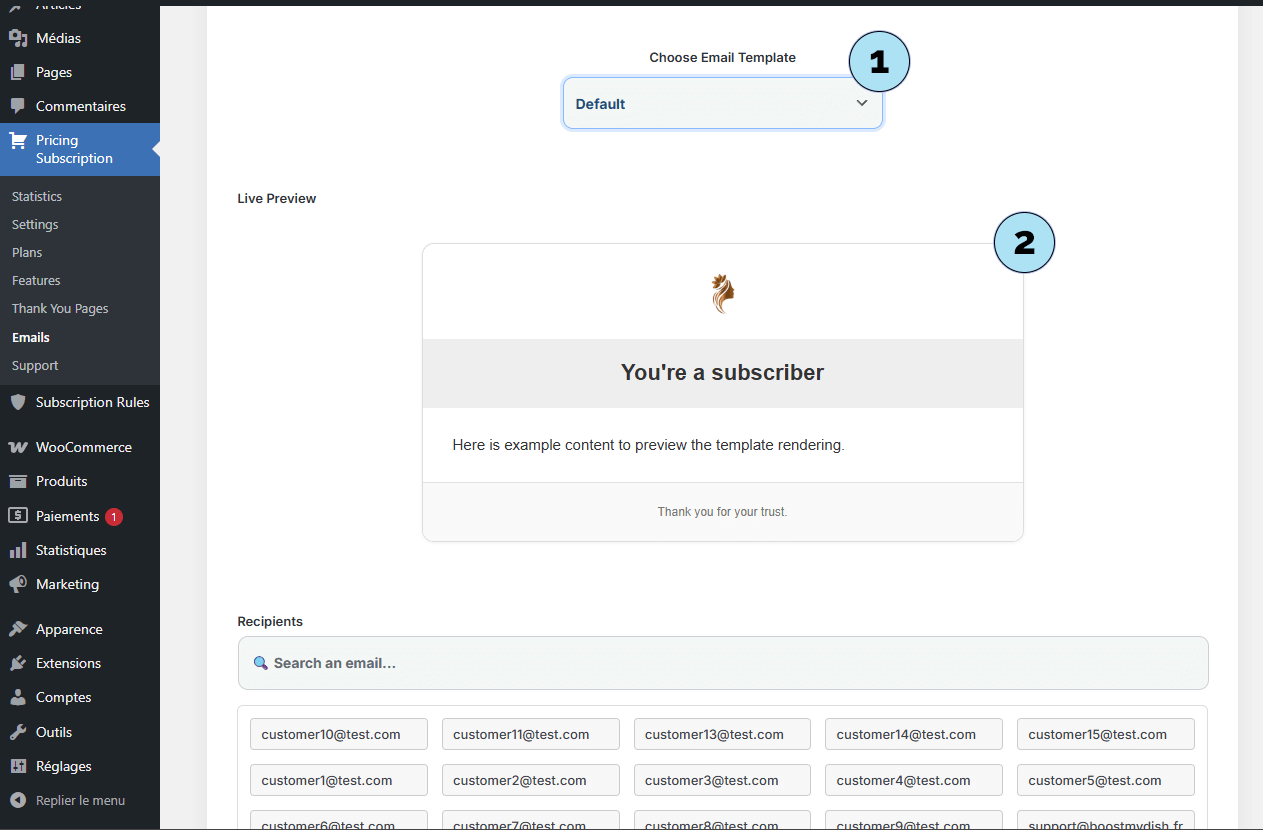Click the Subscription Rules shield icon

18,402
